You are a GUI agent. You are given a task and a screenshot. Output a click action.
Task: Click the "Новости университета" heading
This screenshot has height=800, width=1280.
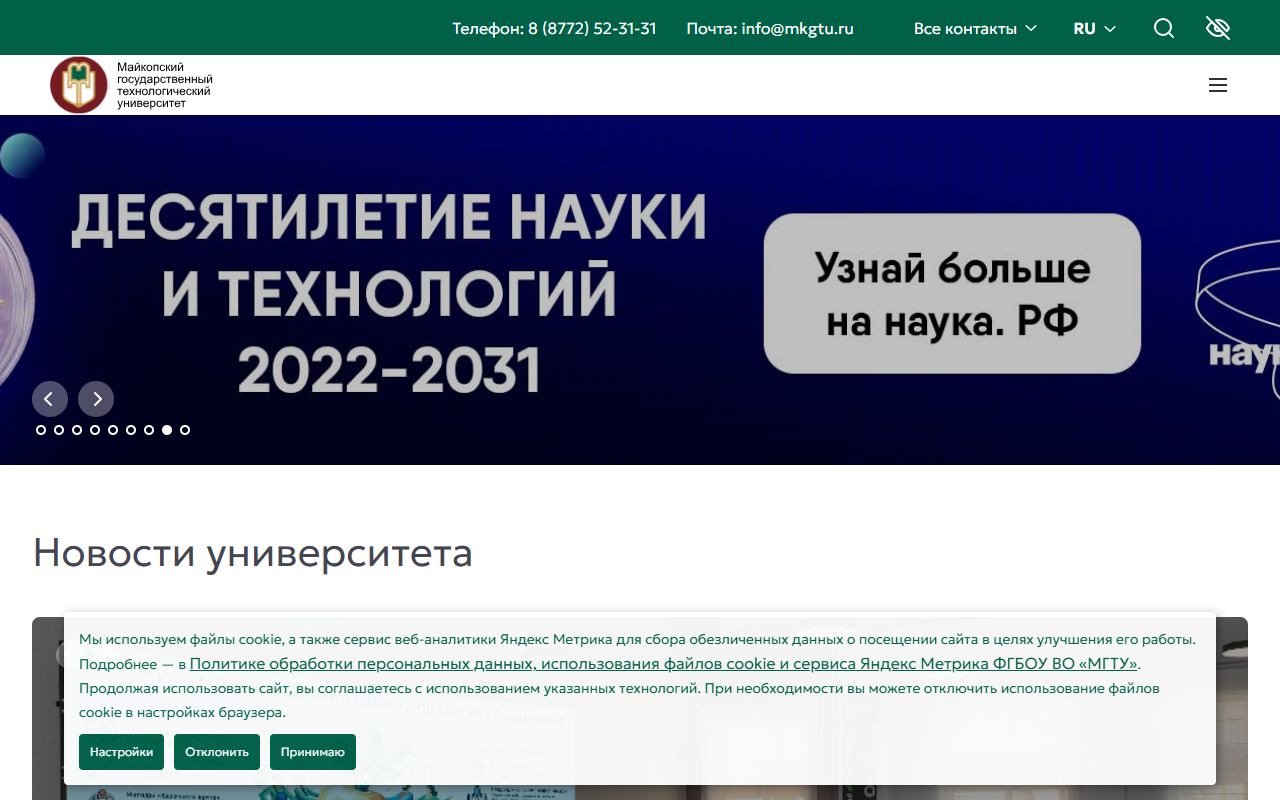[252, 553]
